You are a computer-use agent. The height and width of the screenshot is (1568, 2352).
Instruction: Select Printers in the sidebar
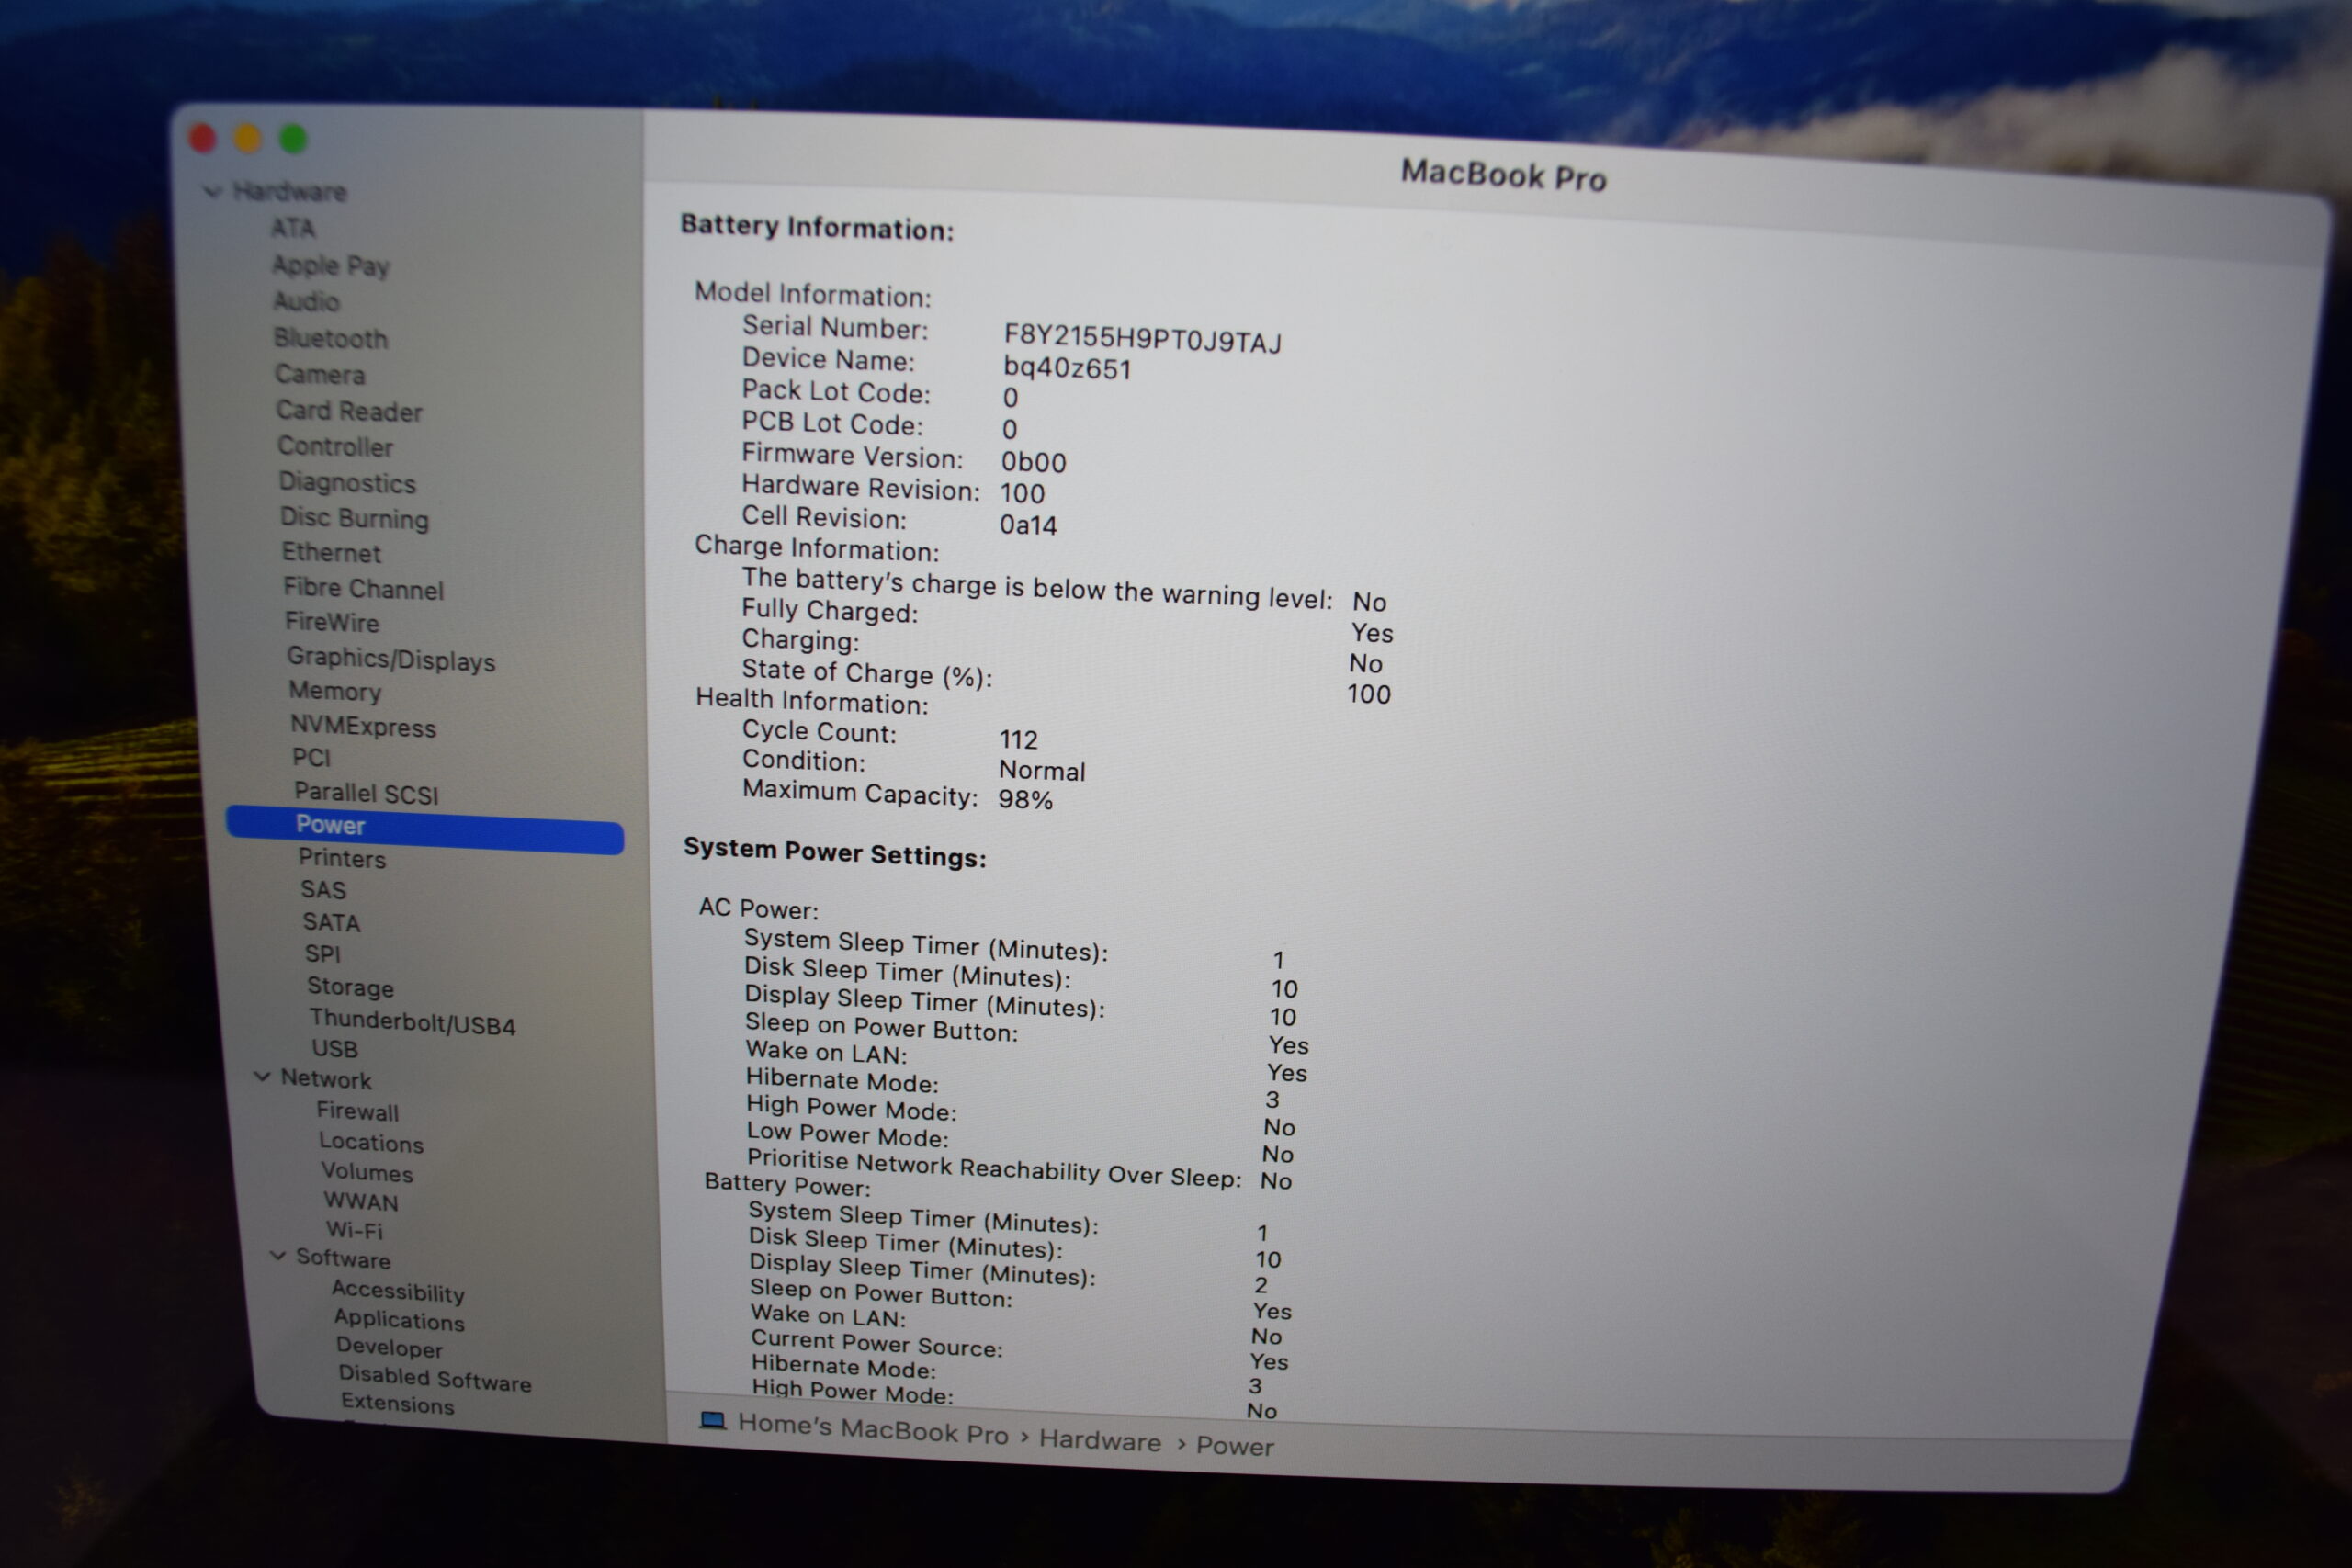(x=342, y=858)
